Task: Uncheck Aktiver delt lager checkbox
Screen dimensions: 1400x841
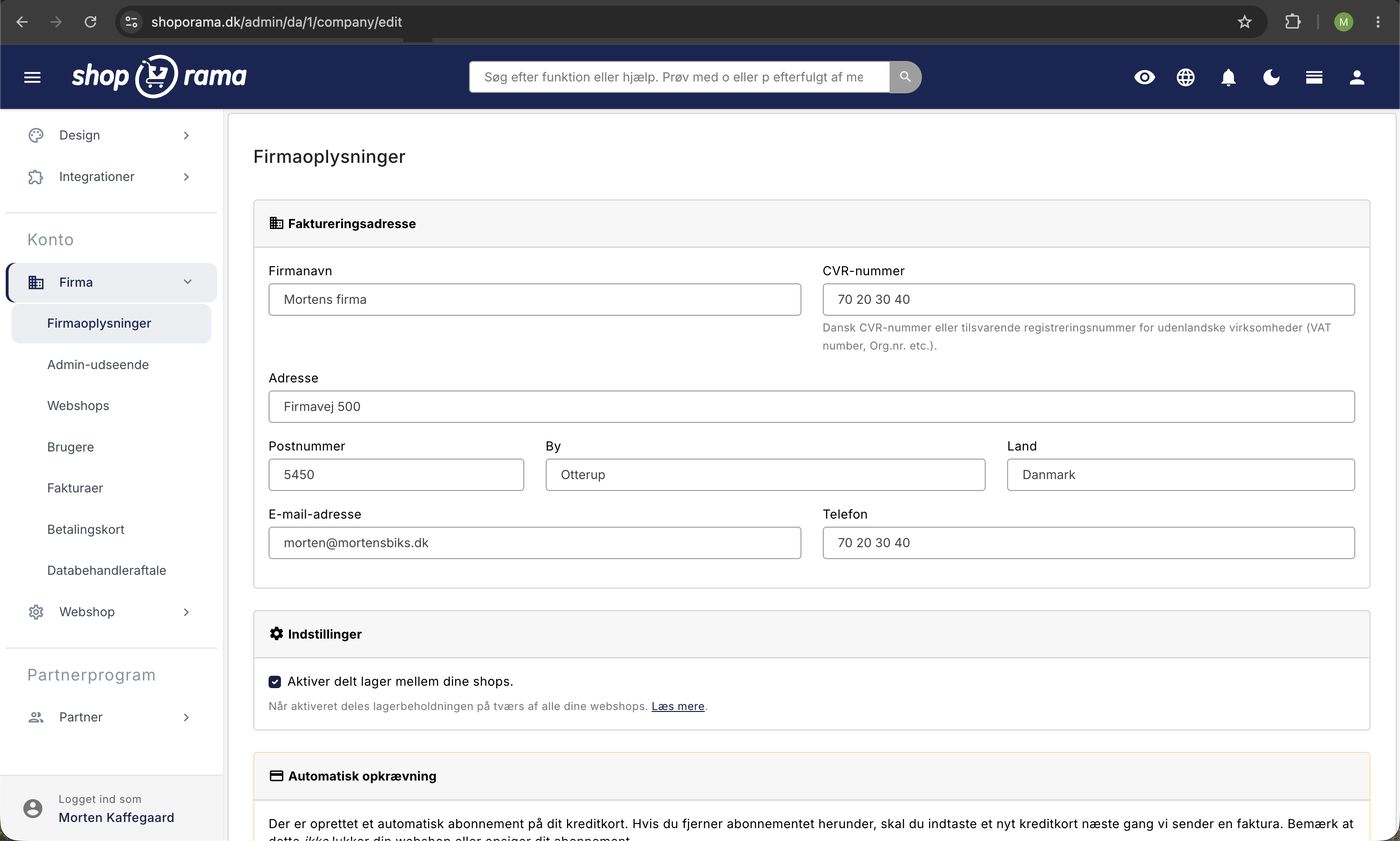Action: (x=275, y=682)
